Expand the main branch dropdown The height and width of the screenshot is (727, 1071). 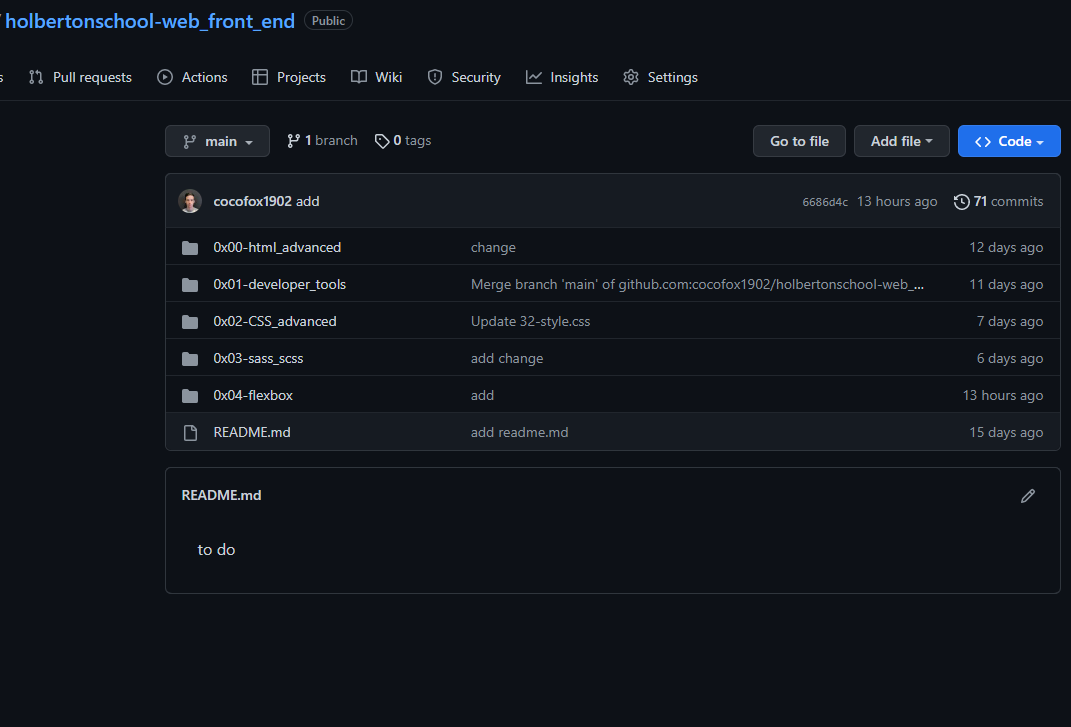pyautogui.click(x=217, y=141)
